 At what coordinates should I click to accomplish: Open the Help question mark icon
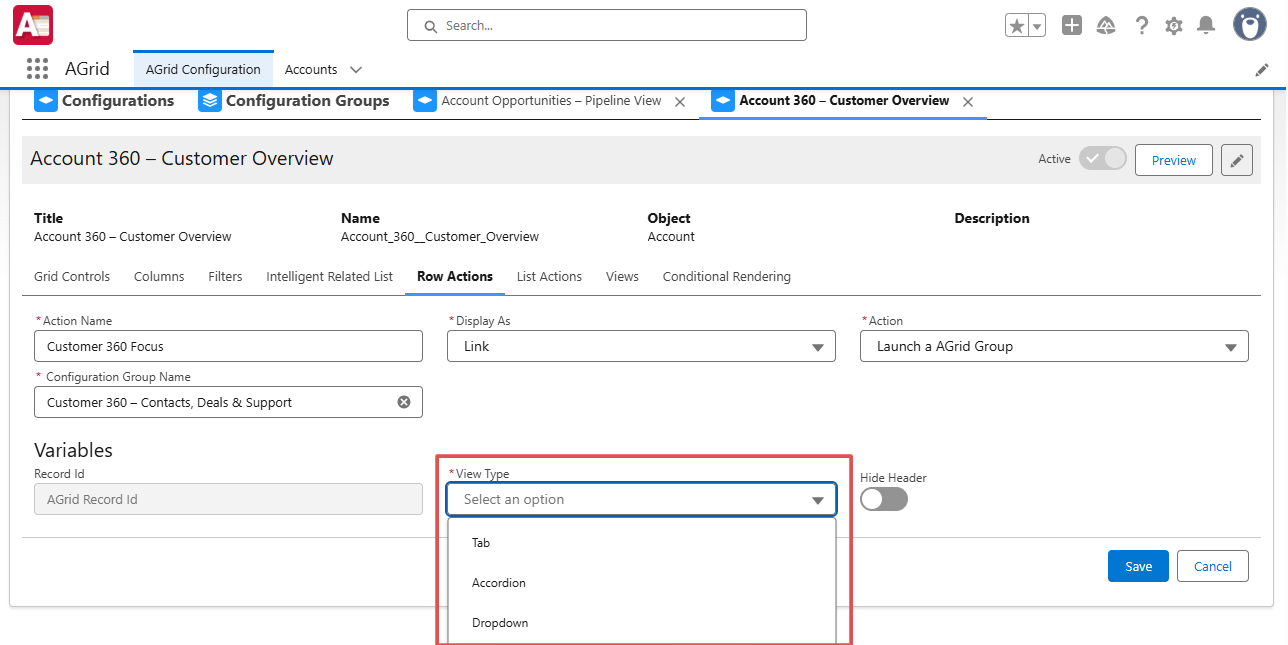tap(1141, 26)
